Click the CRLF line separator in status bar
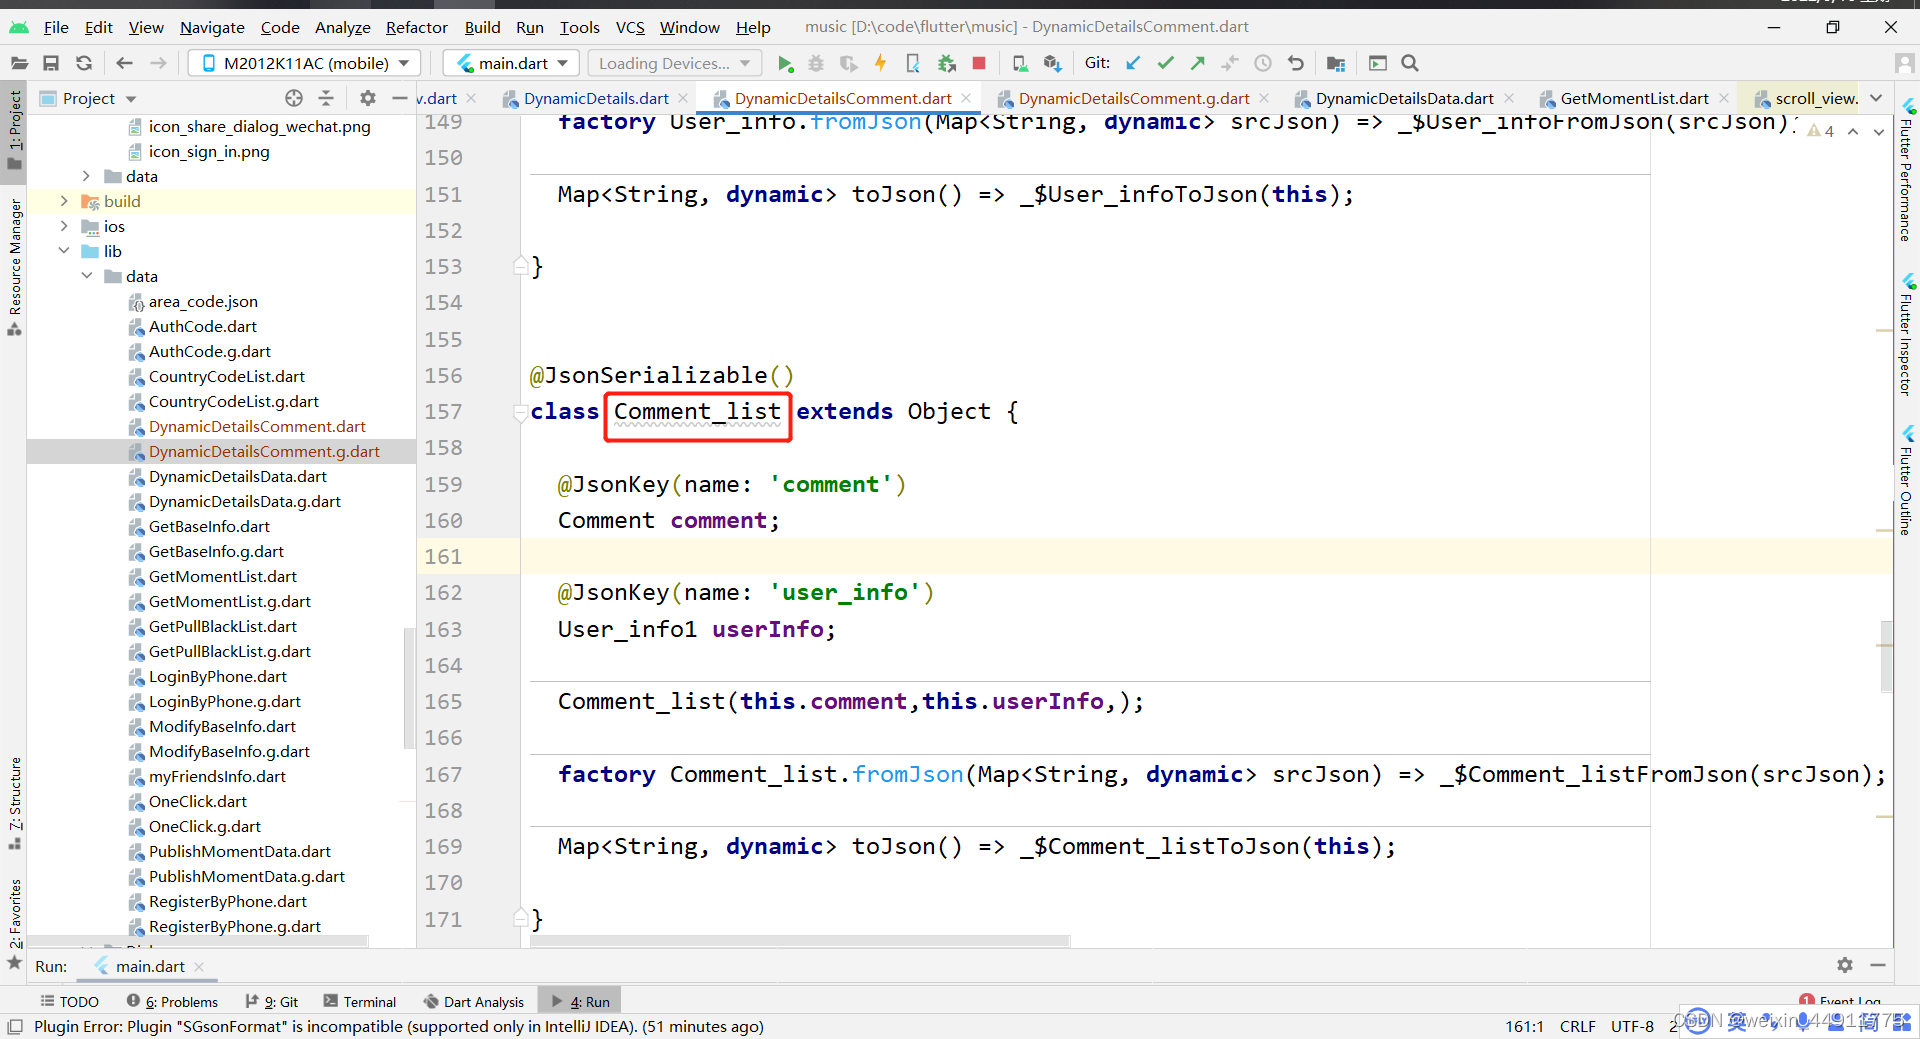 click(1577, 1026)
